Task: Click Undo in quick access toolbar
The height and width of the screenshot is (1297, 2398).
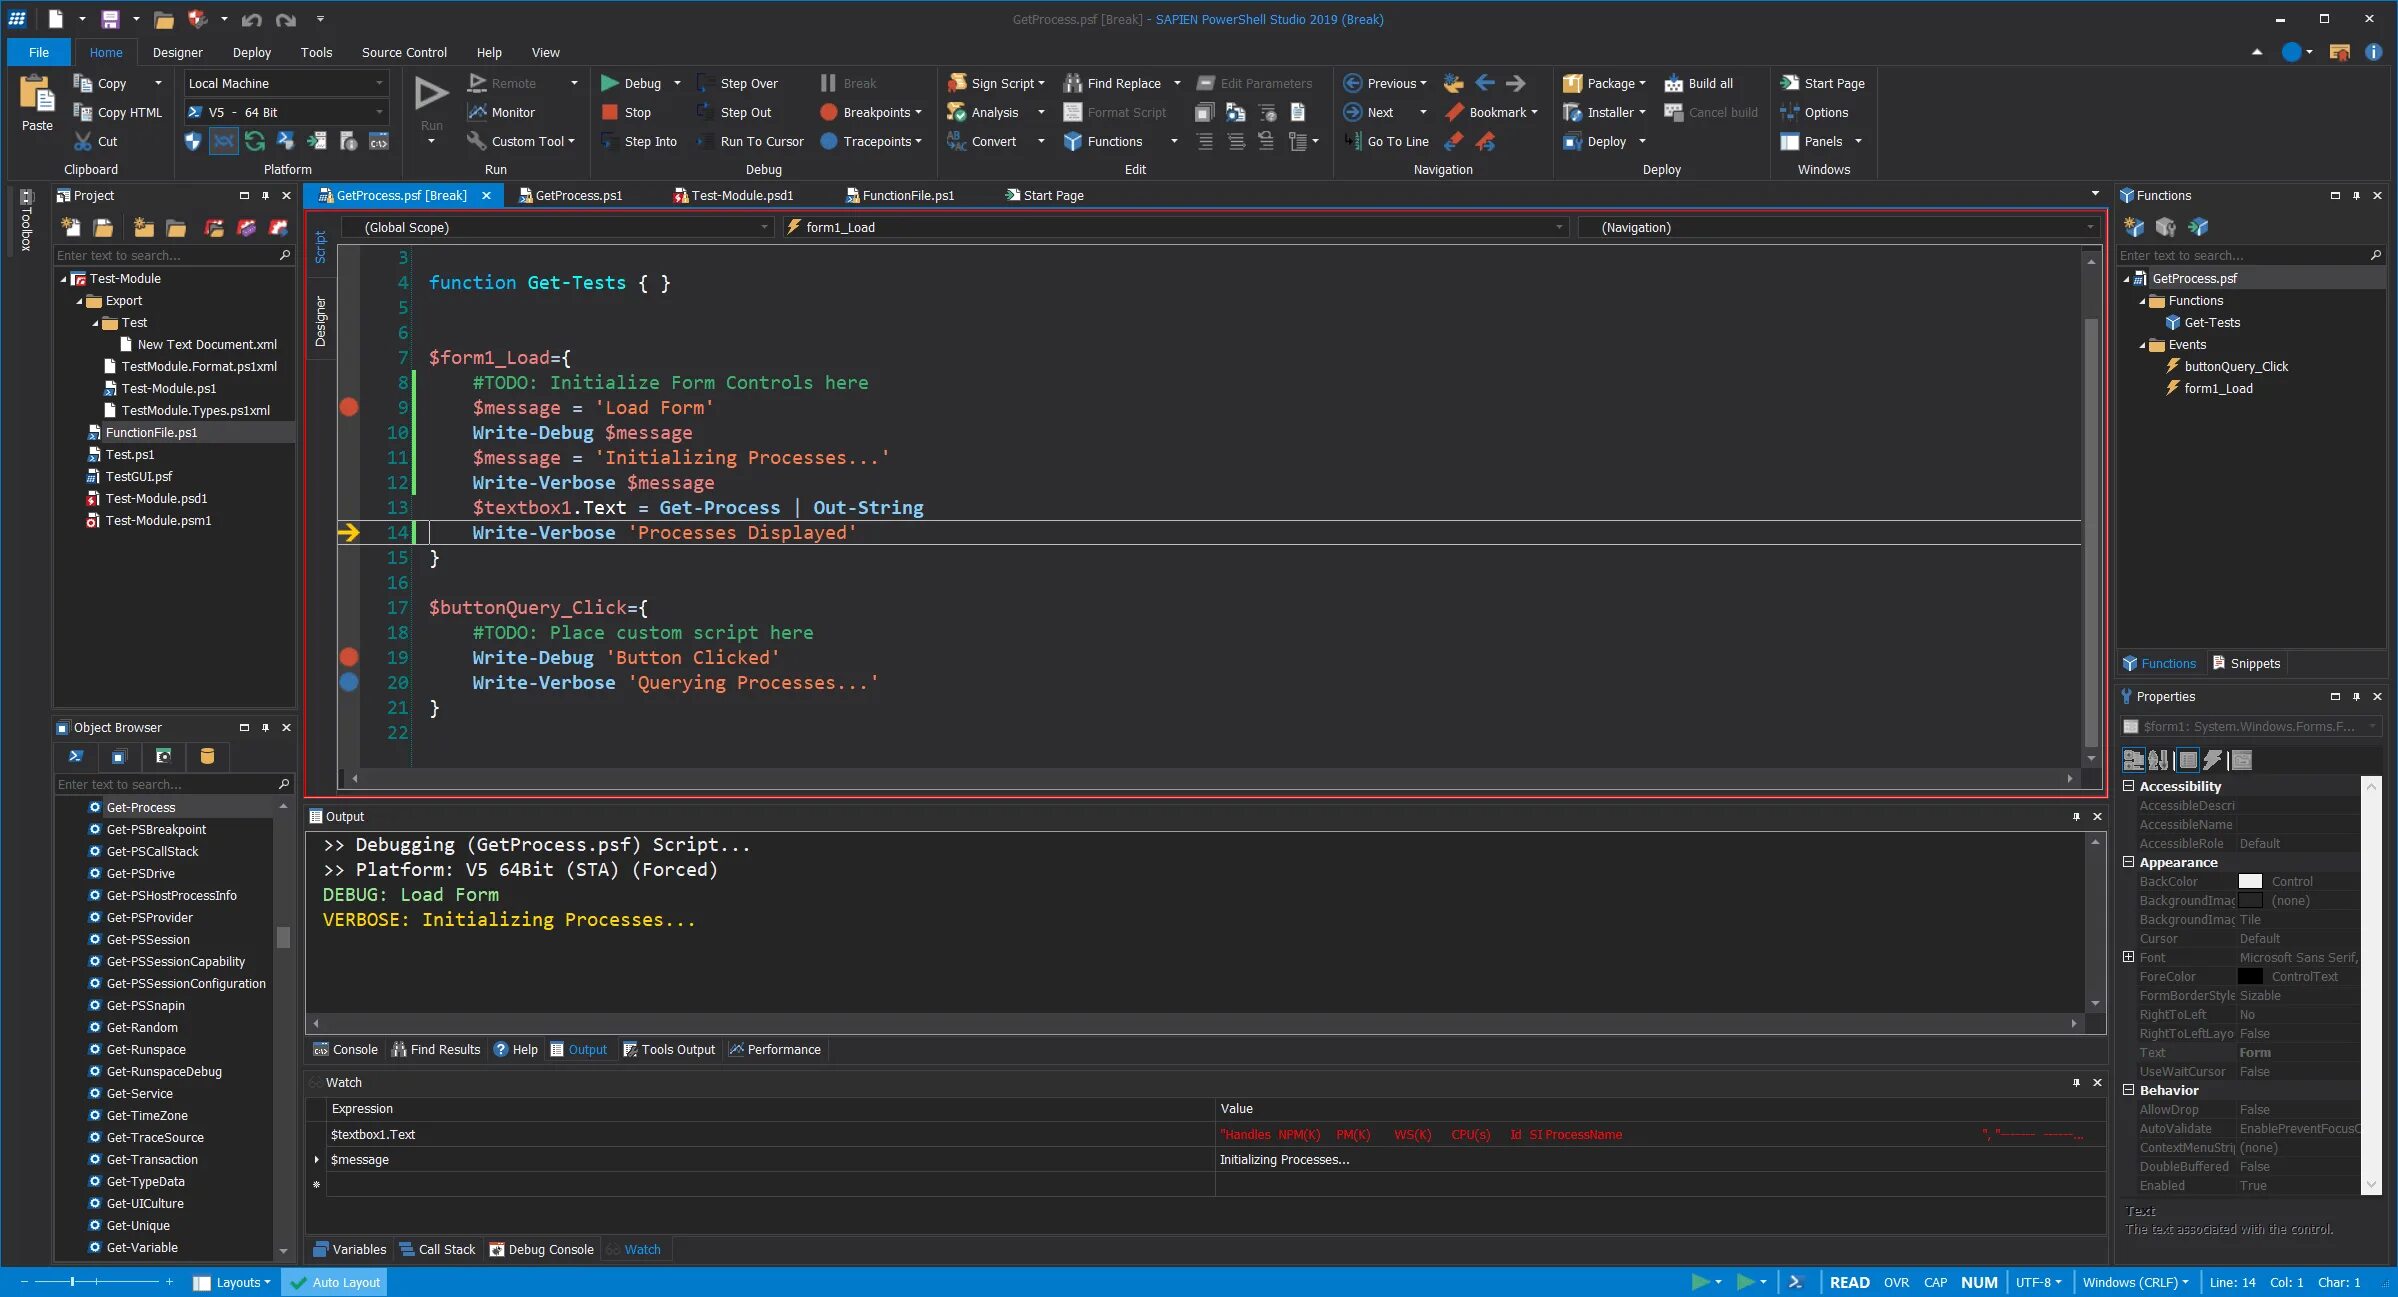Action: (251, 19)
